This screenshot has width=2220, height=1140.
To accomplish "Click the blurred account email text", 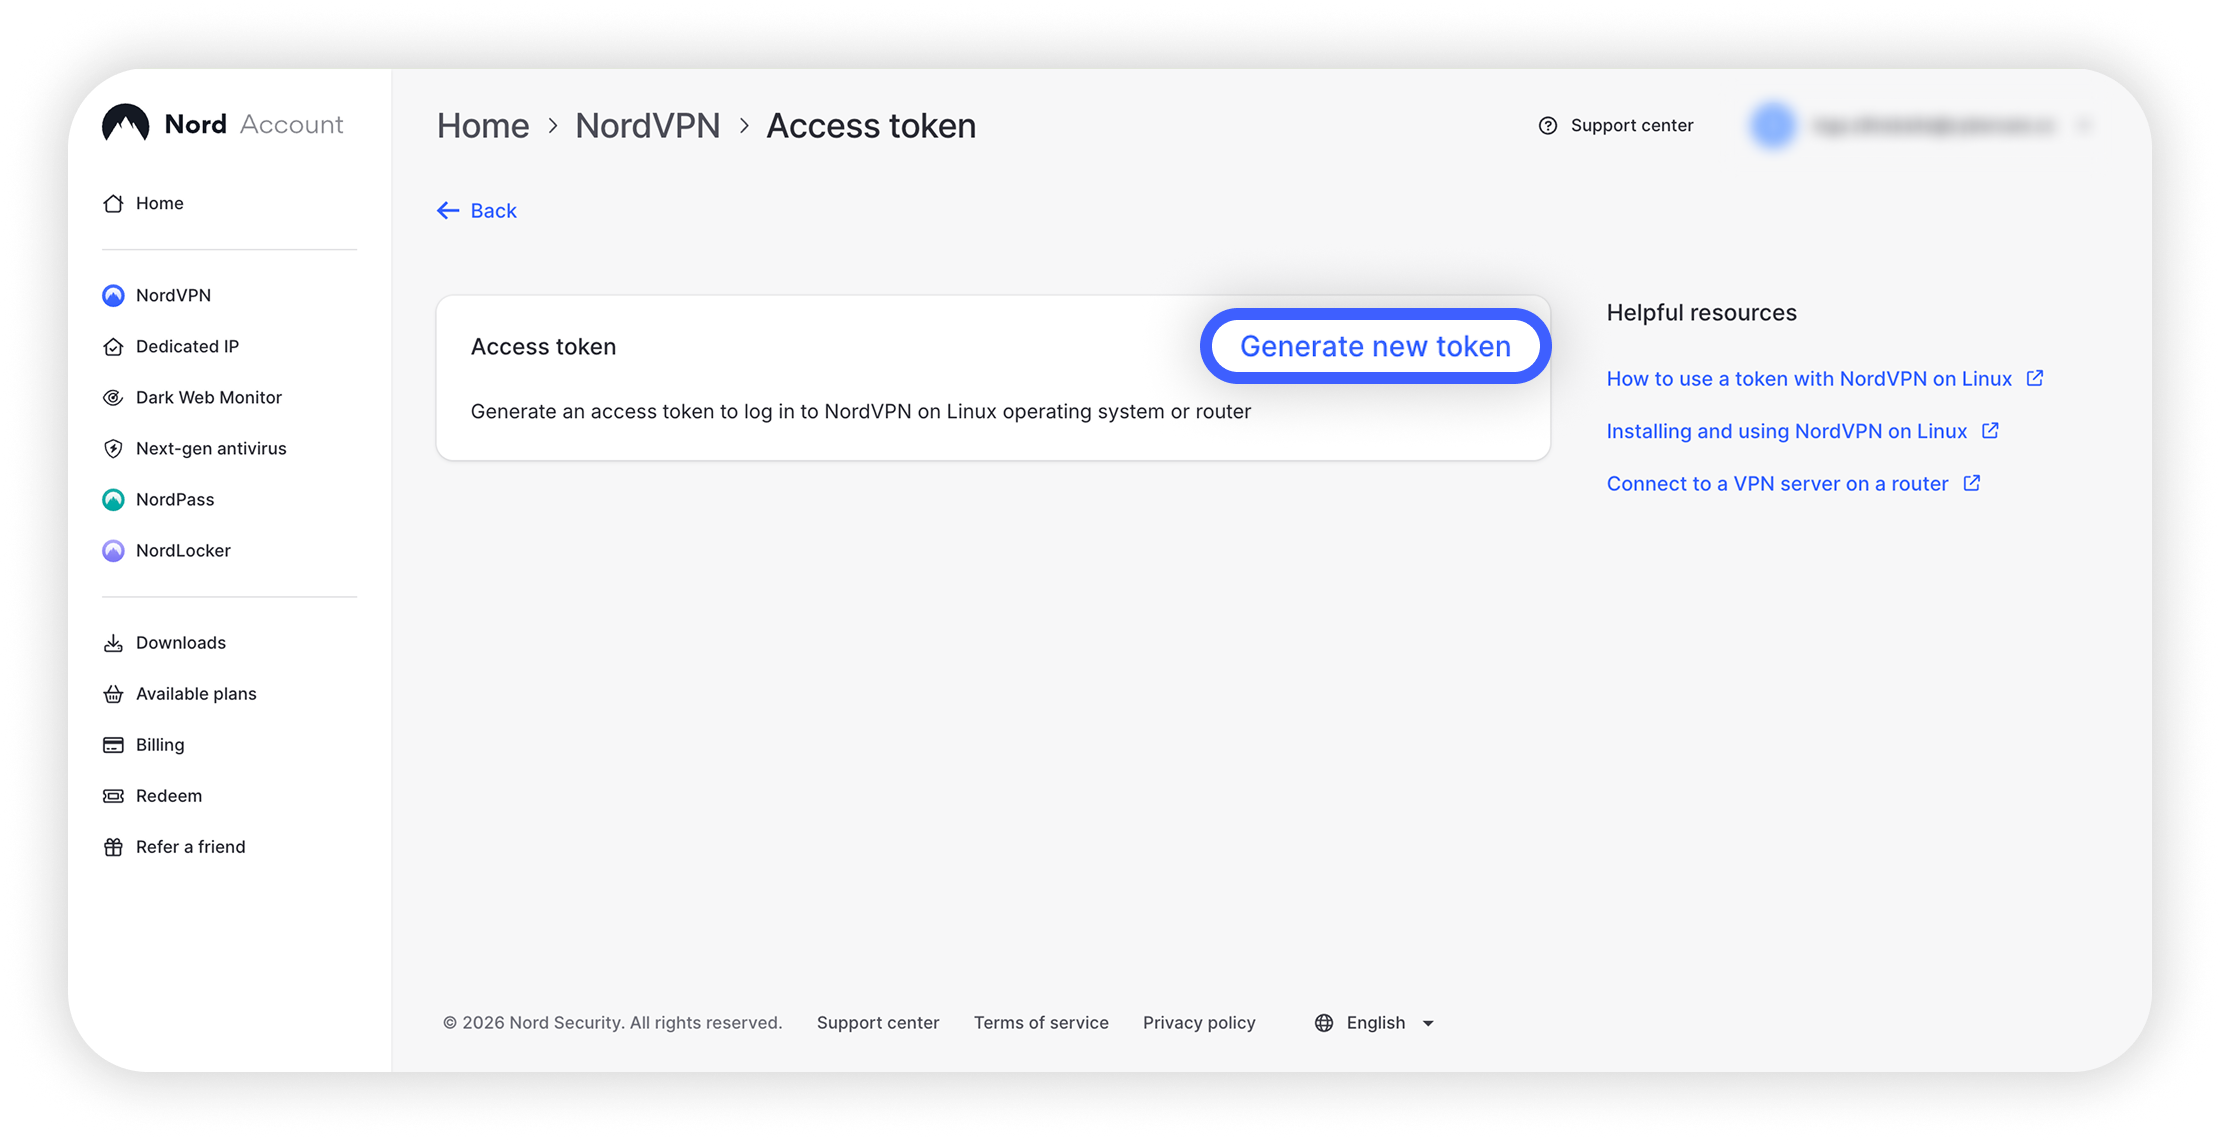I will point(1934,125).
